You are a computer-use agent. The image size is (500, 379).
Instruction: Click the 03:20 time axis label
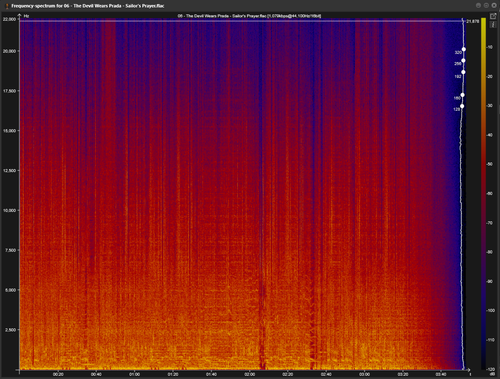coord(403,374)
